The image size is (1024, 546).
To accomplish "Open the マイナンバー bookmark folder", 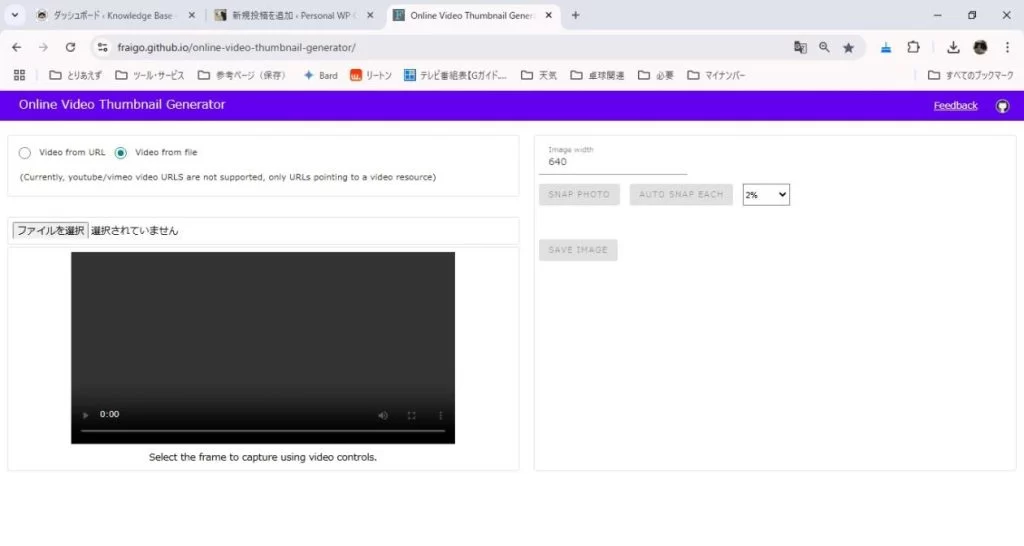I will [x=716, y=75].
